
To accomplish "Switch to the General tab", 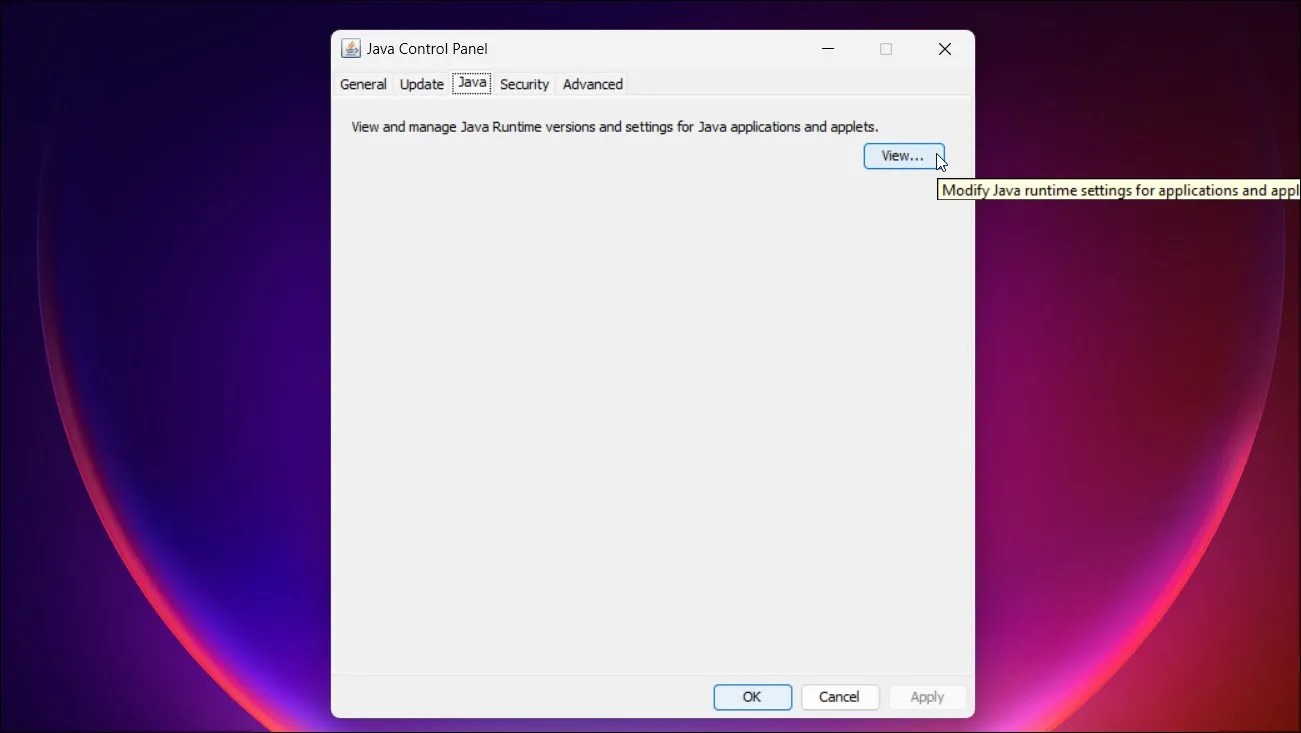I will pos(363,84).
